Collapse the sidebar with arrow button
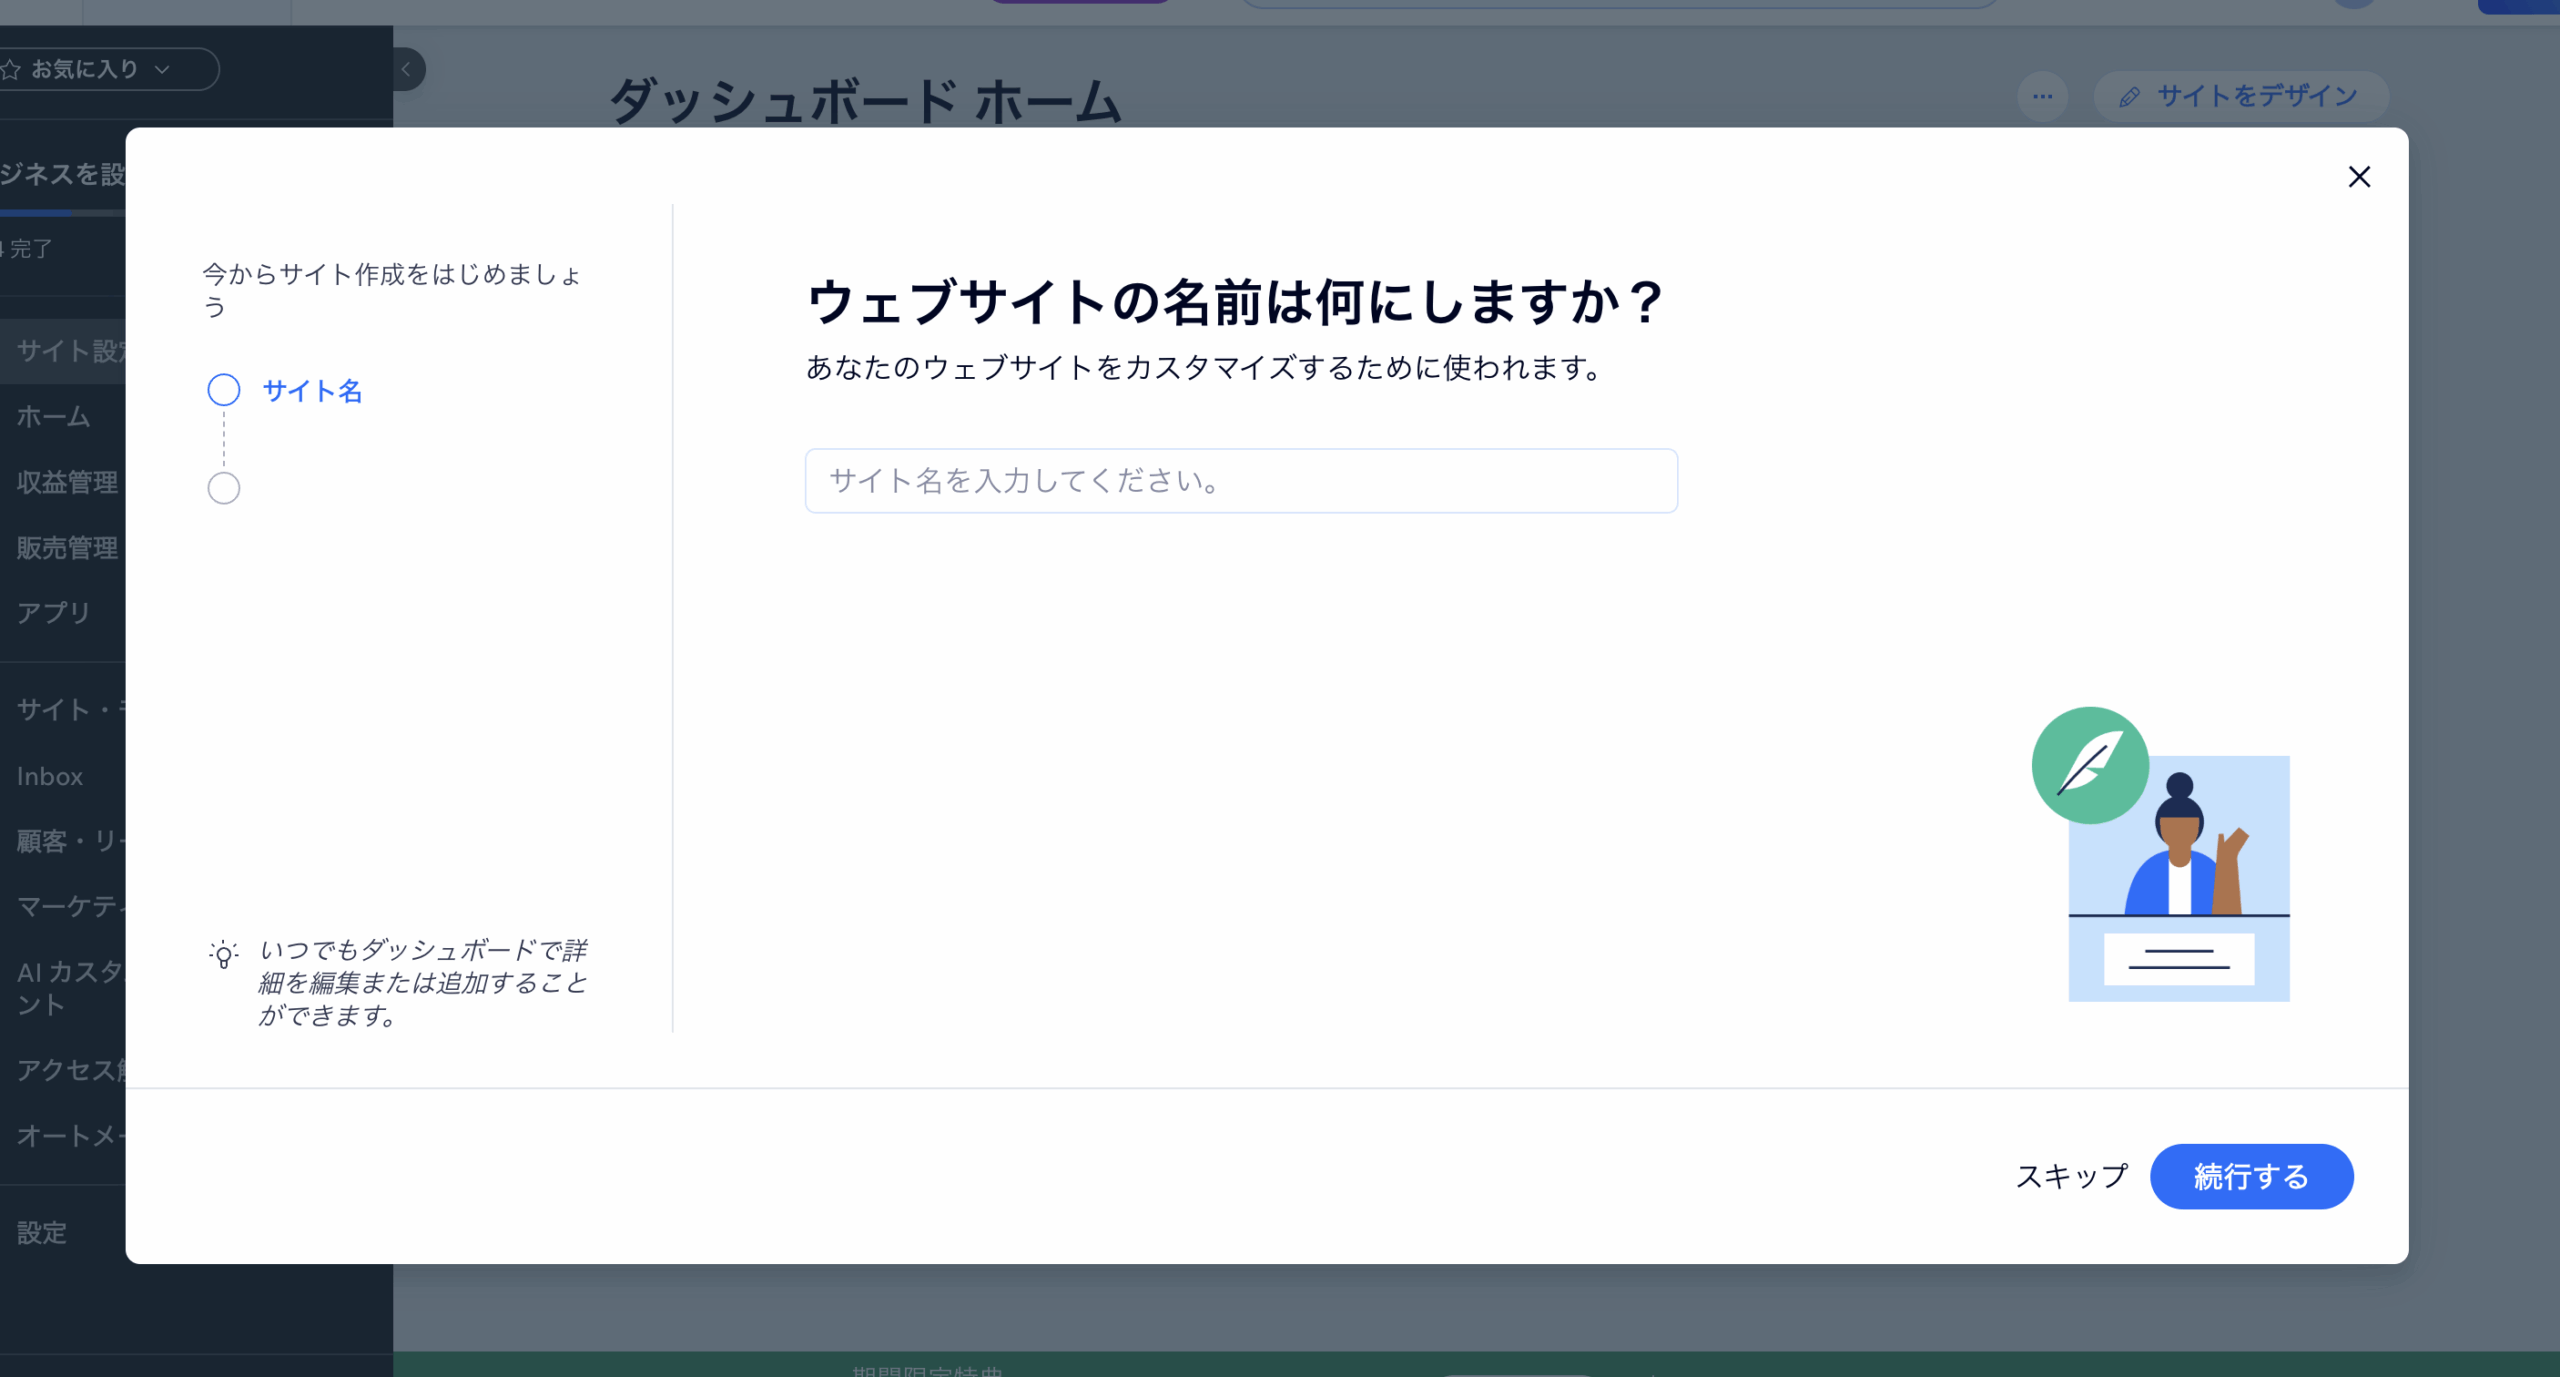This screenshot has width=2560, height=1377. (x=407, y=69)
